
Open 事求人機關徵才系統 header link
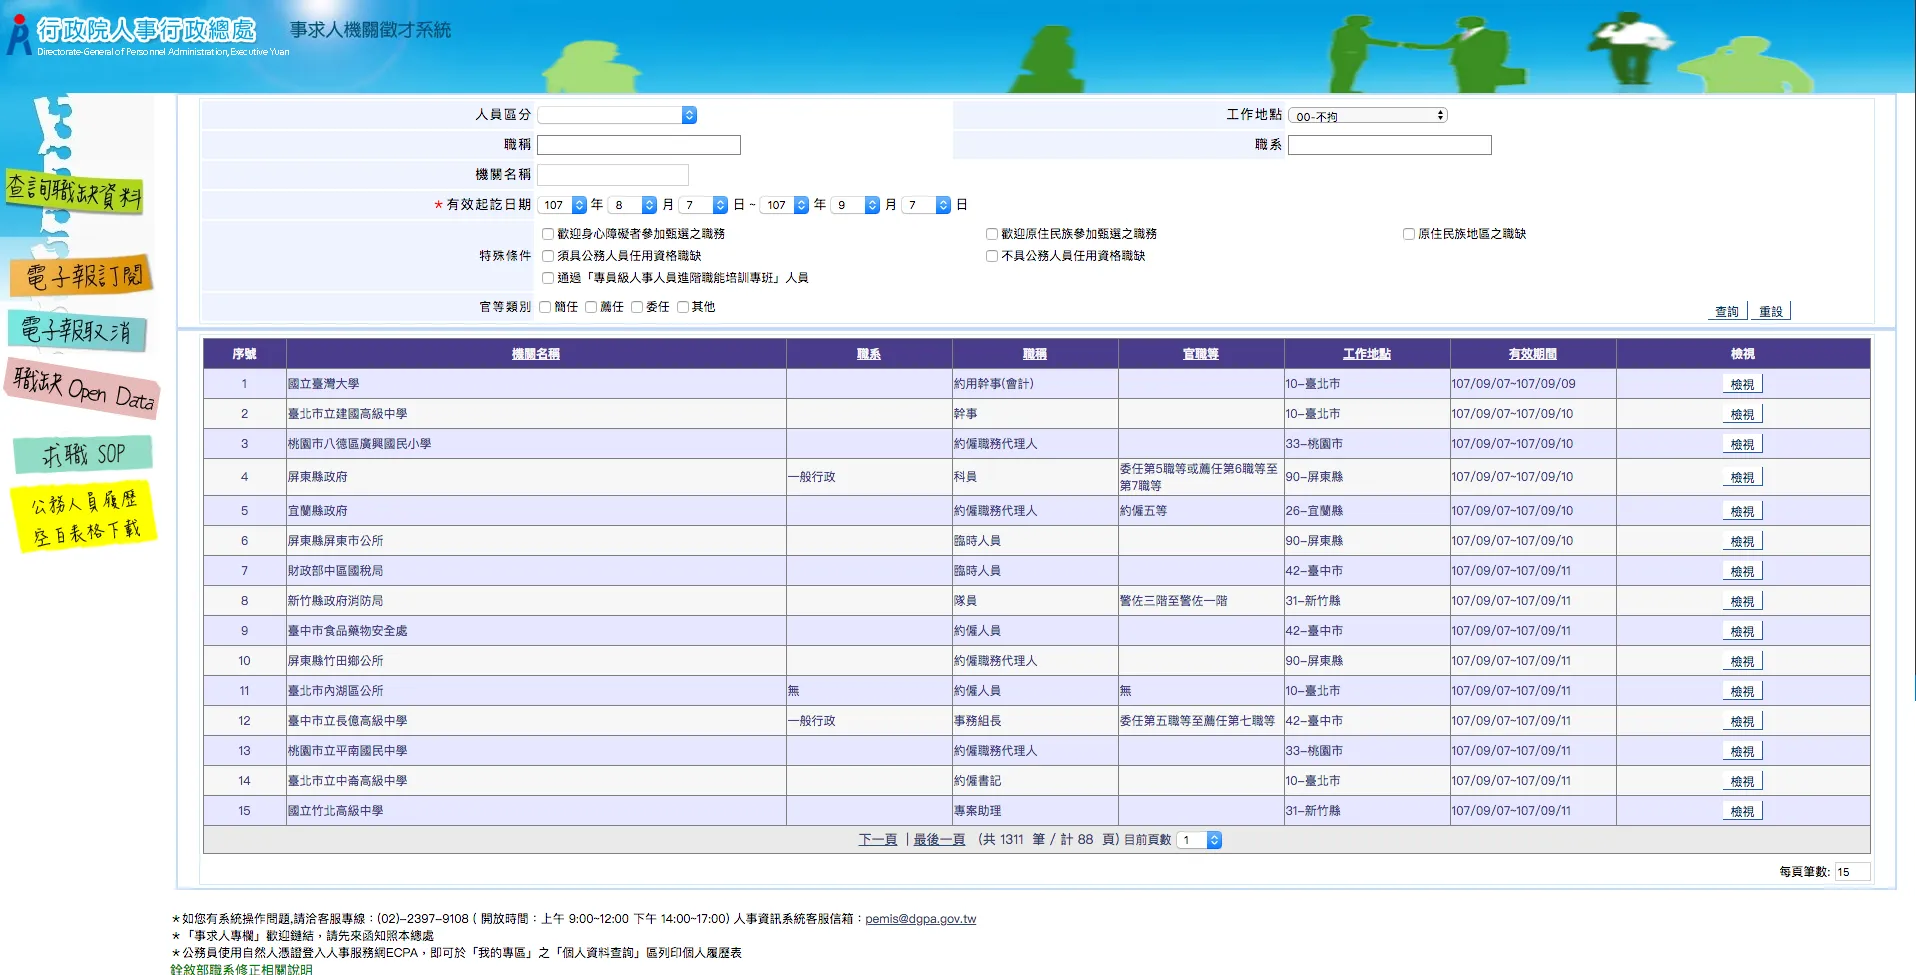368,30
